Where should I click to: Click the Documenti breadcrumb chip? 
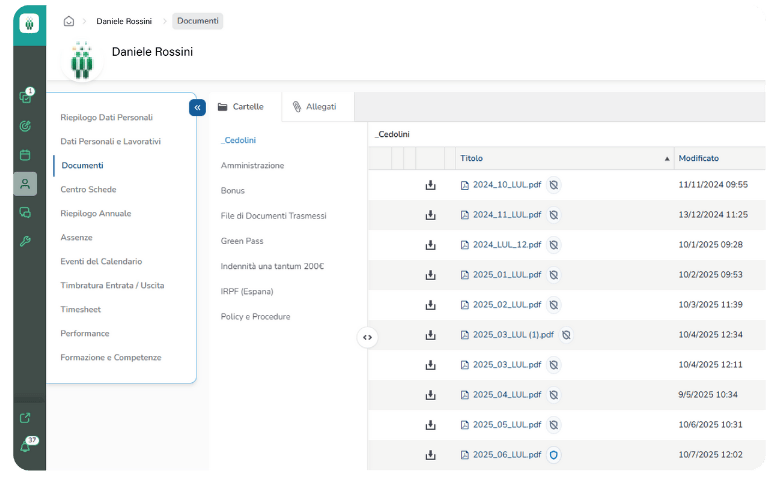coord(197,21)
